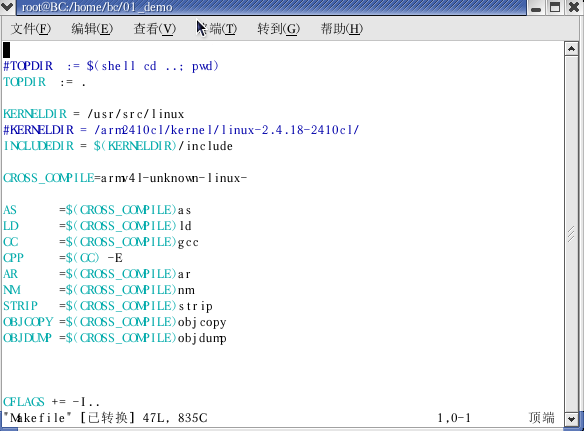The height and width of the screenshot is (431, 584).
Task: Open the 终端(T) menu
Action: tap(217, 29)
